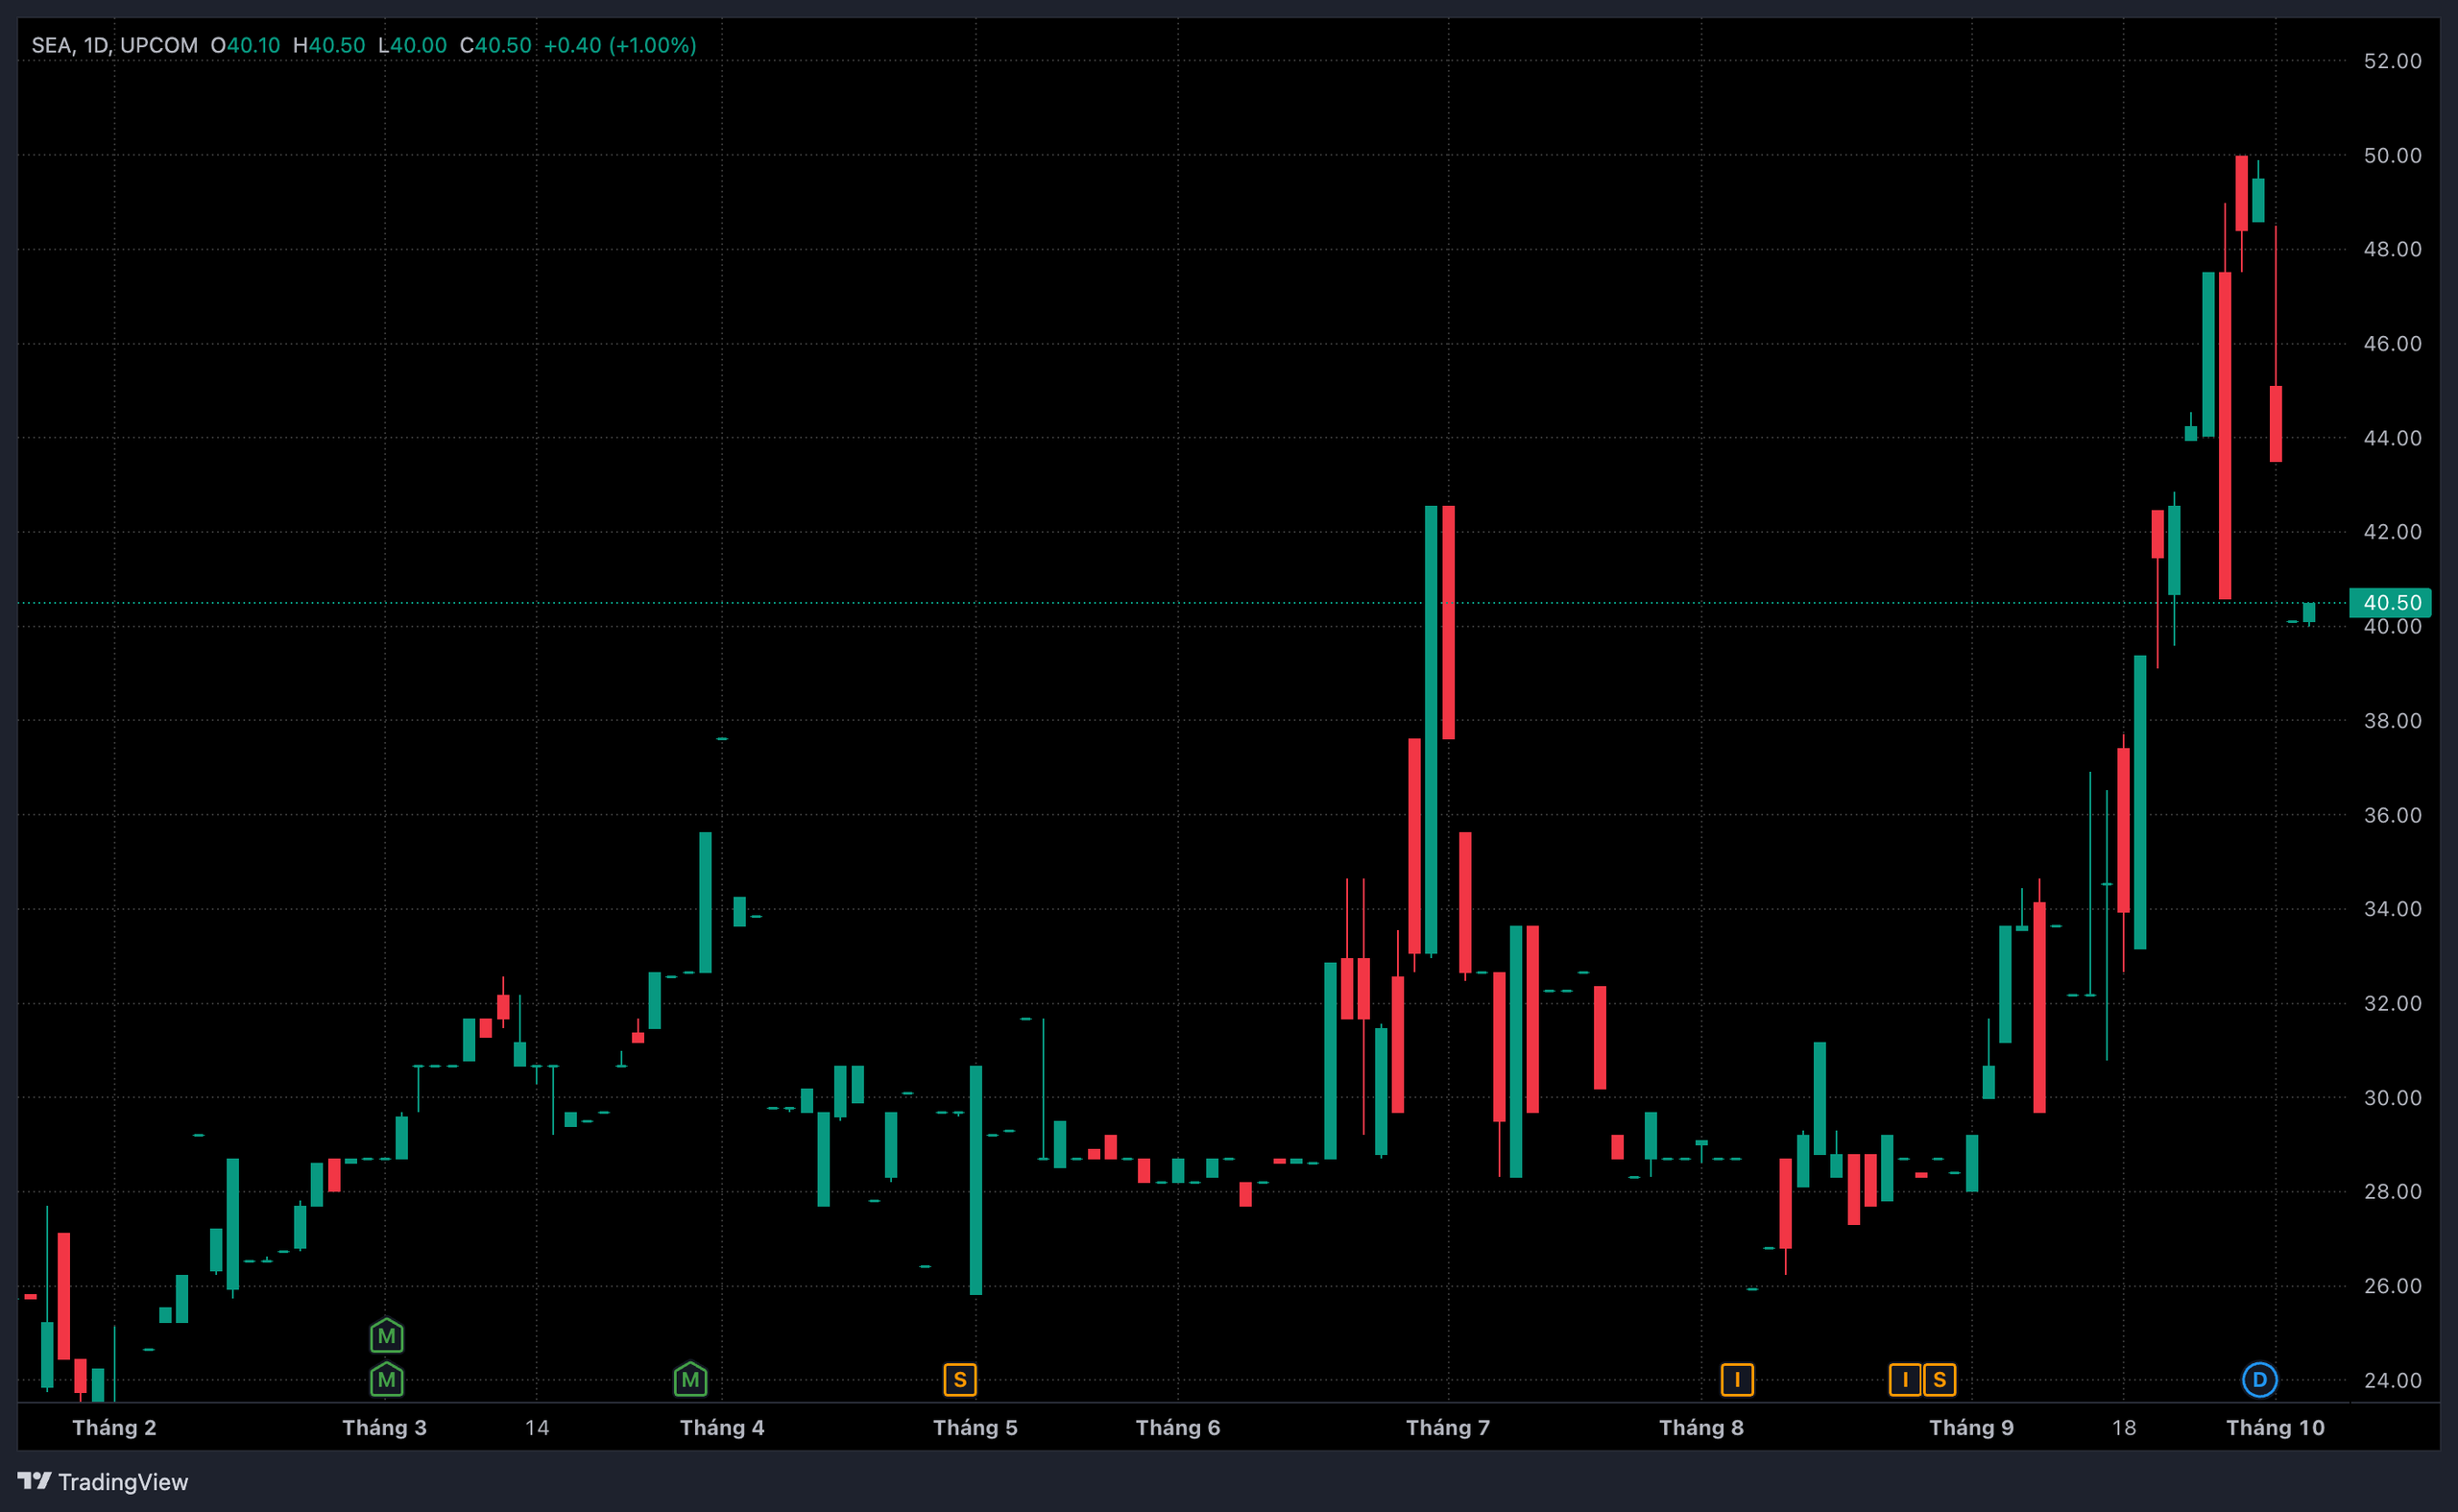2458x1512 pixels.
Task: Click the open value O40.10
Action: [x=246, y=45]
